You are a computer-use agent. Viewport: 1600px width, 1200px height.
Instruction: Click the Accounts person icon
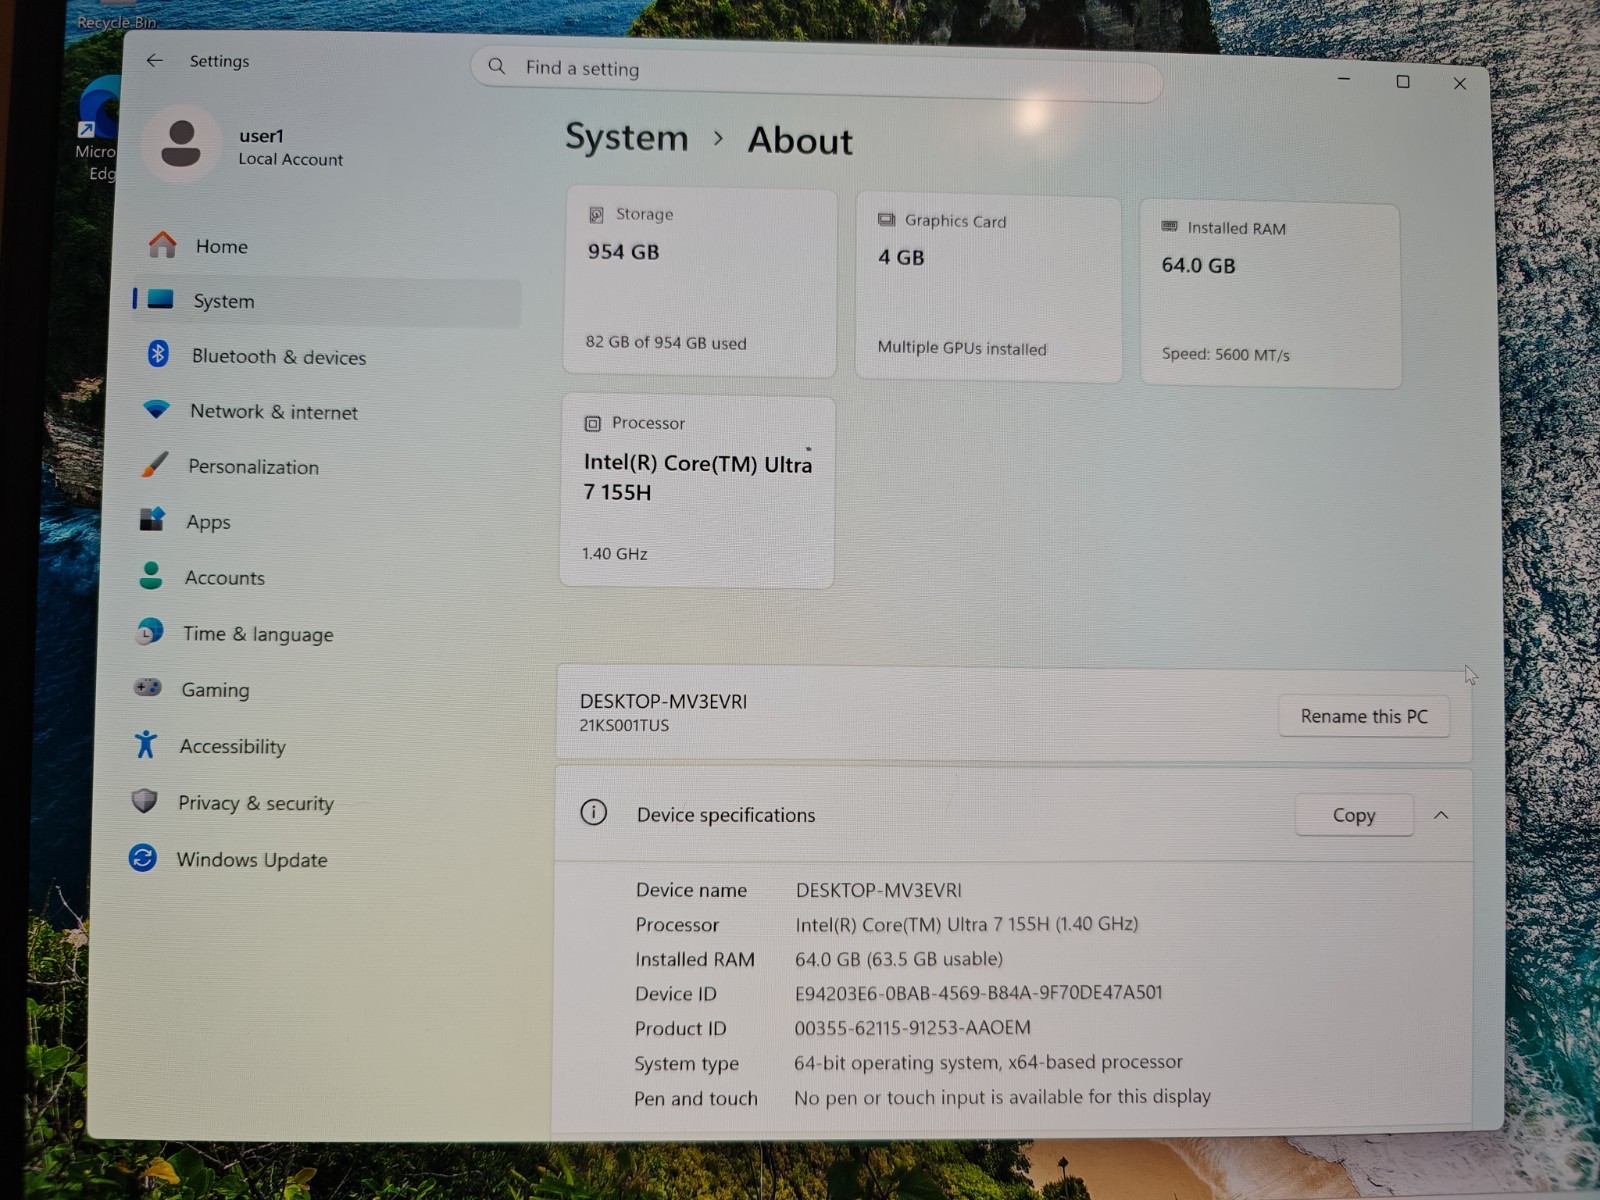tap(151, 575)
